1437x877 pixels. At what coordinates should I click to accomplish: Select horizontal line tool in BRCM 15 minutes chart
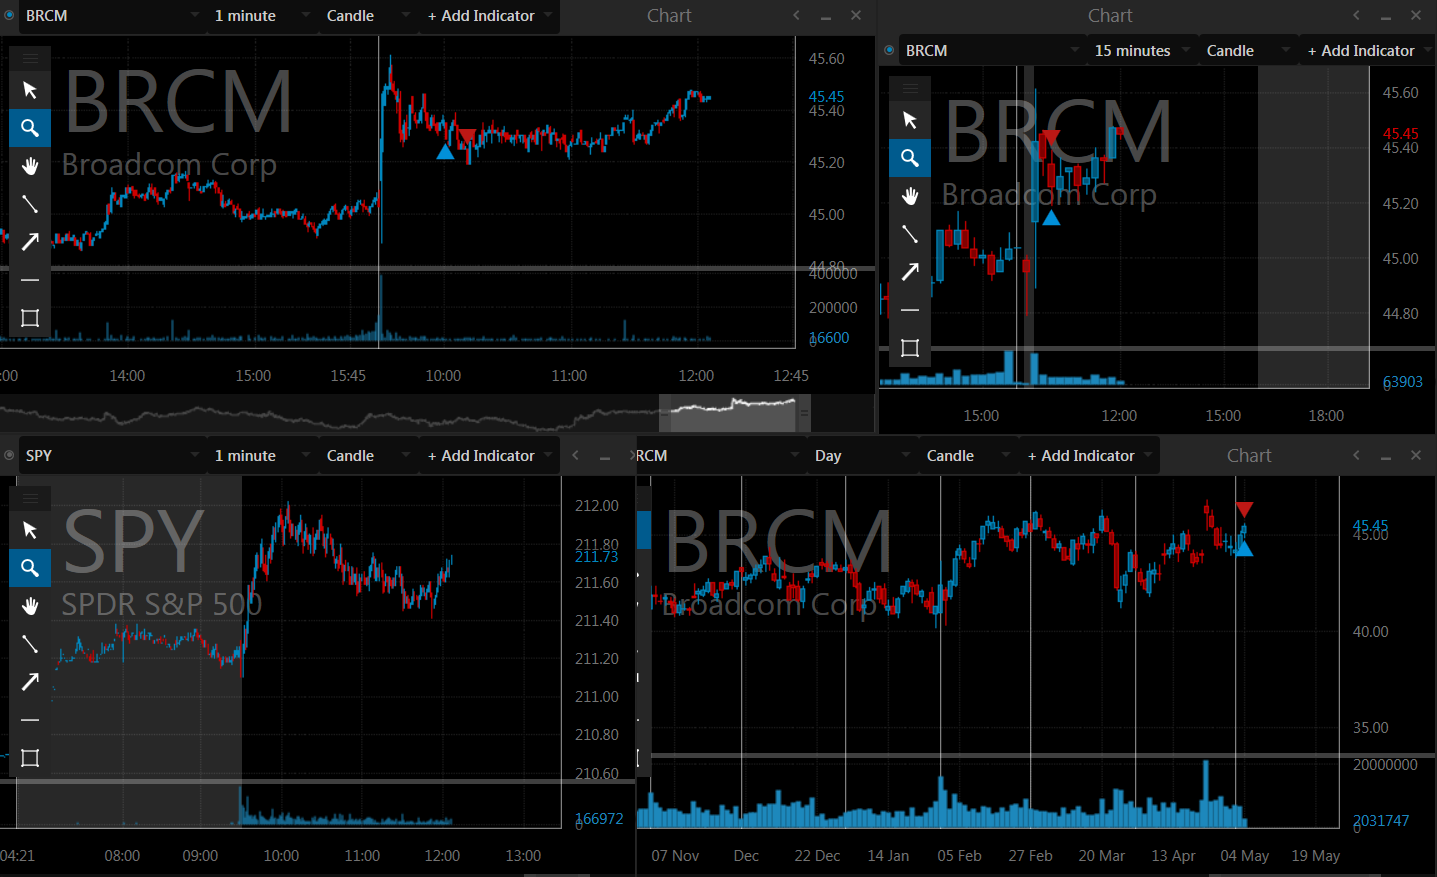(x=910, y=310)
